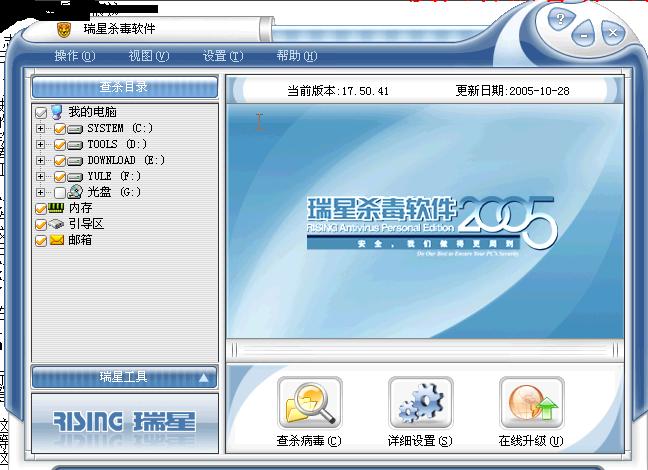Screen dimensions: 648x470
Task: Uncheck the 内存 memory checkbox
Action: coord(41,209)
